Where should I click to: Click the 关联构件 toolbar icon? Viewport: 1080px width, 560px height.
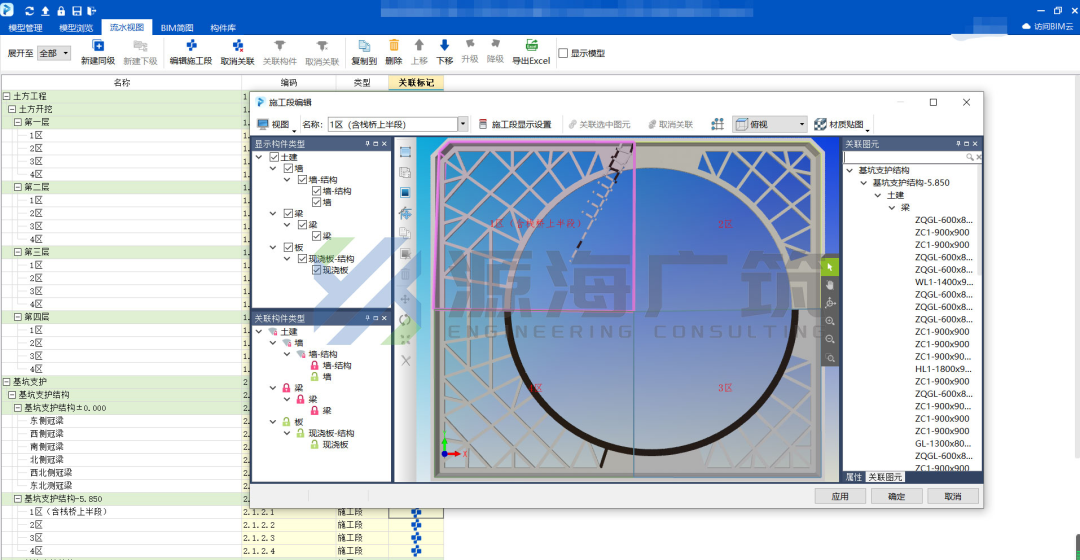[280, 45]
